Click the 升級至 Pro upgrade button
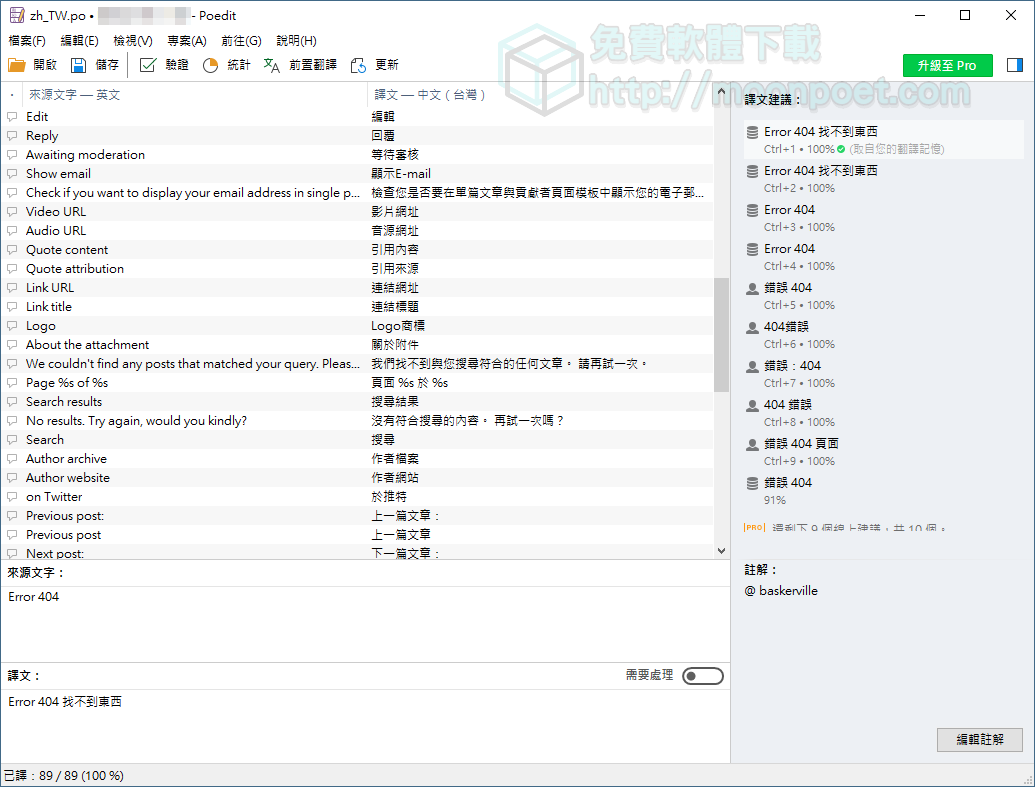1035x787 pixels. coord(947,65)
